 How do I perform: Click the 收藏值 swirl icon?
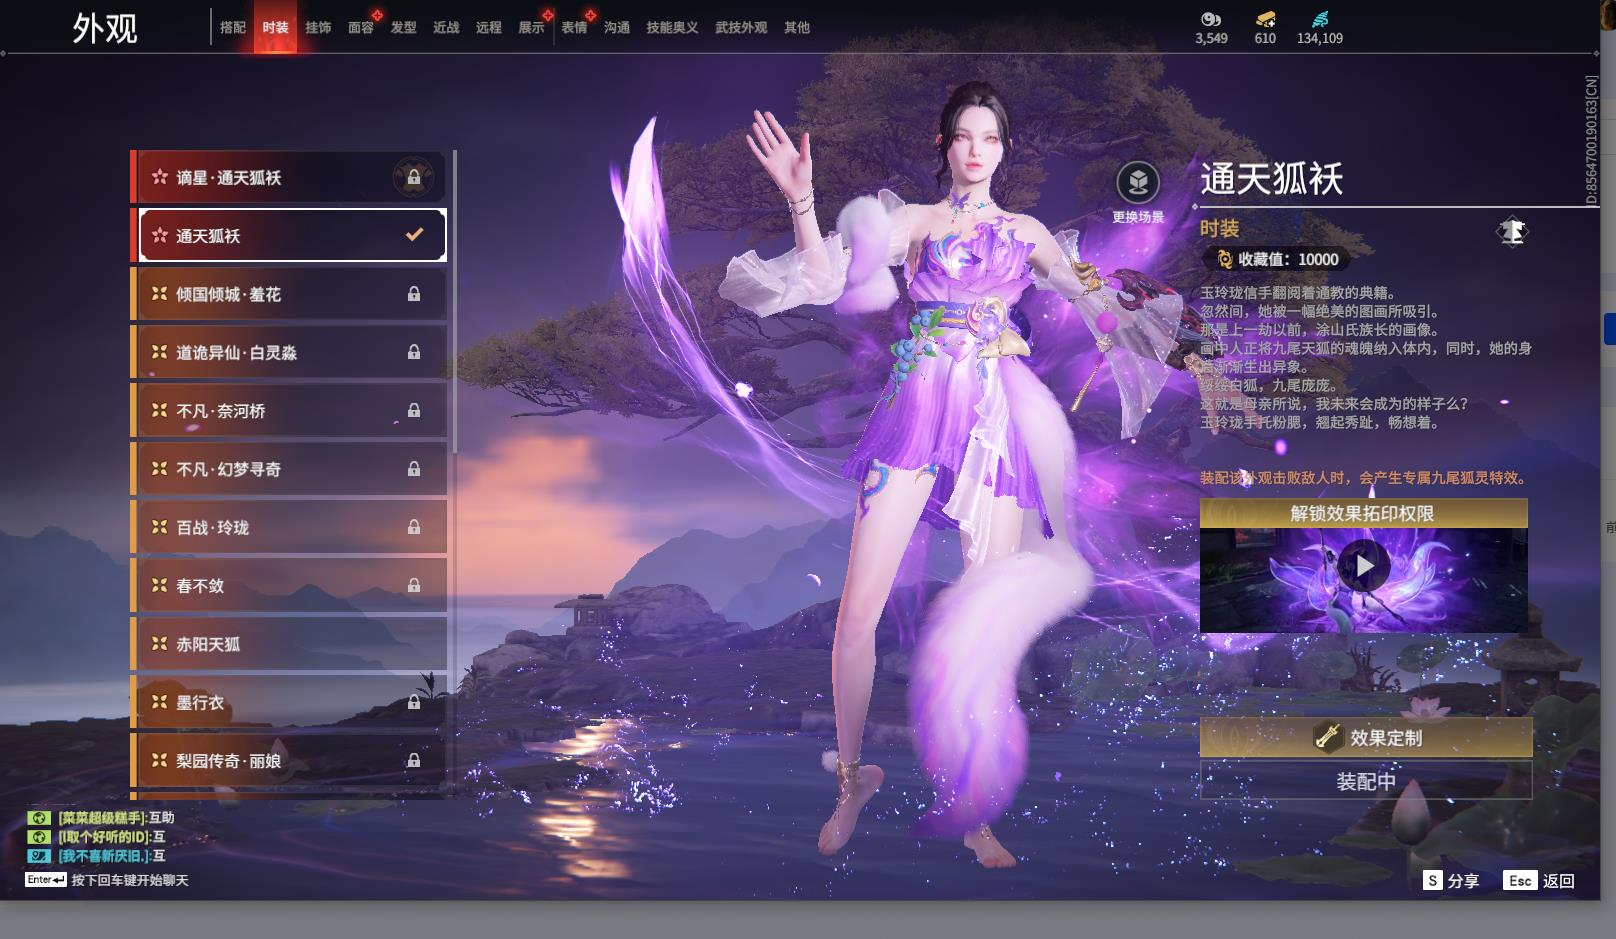pos(1225,259)
